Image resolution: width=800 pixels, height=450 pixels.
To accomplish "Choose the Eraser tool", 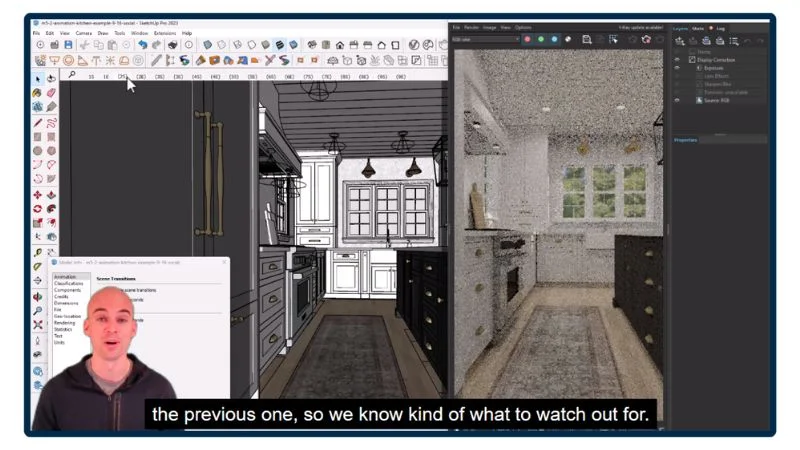I will pyautogui.click(x=52, y=93).
